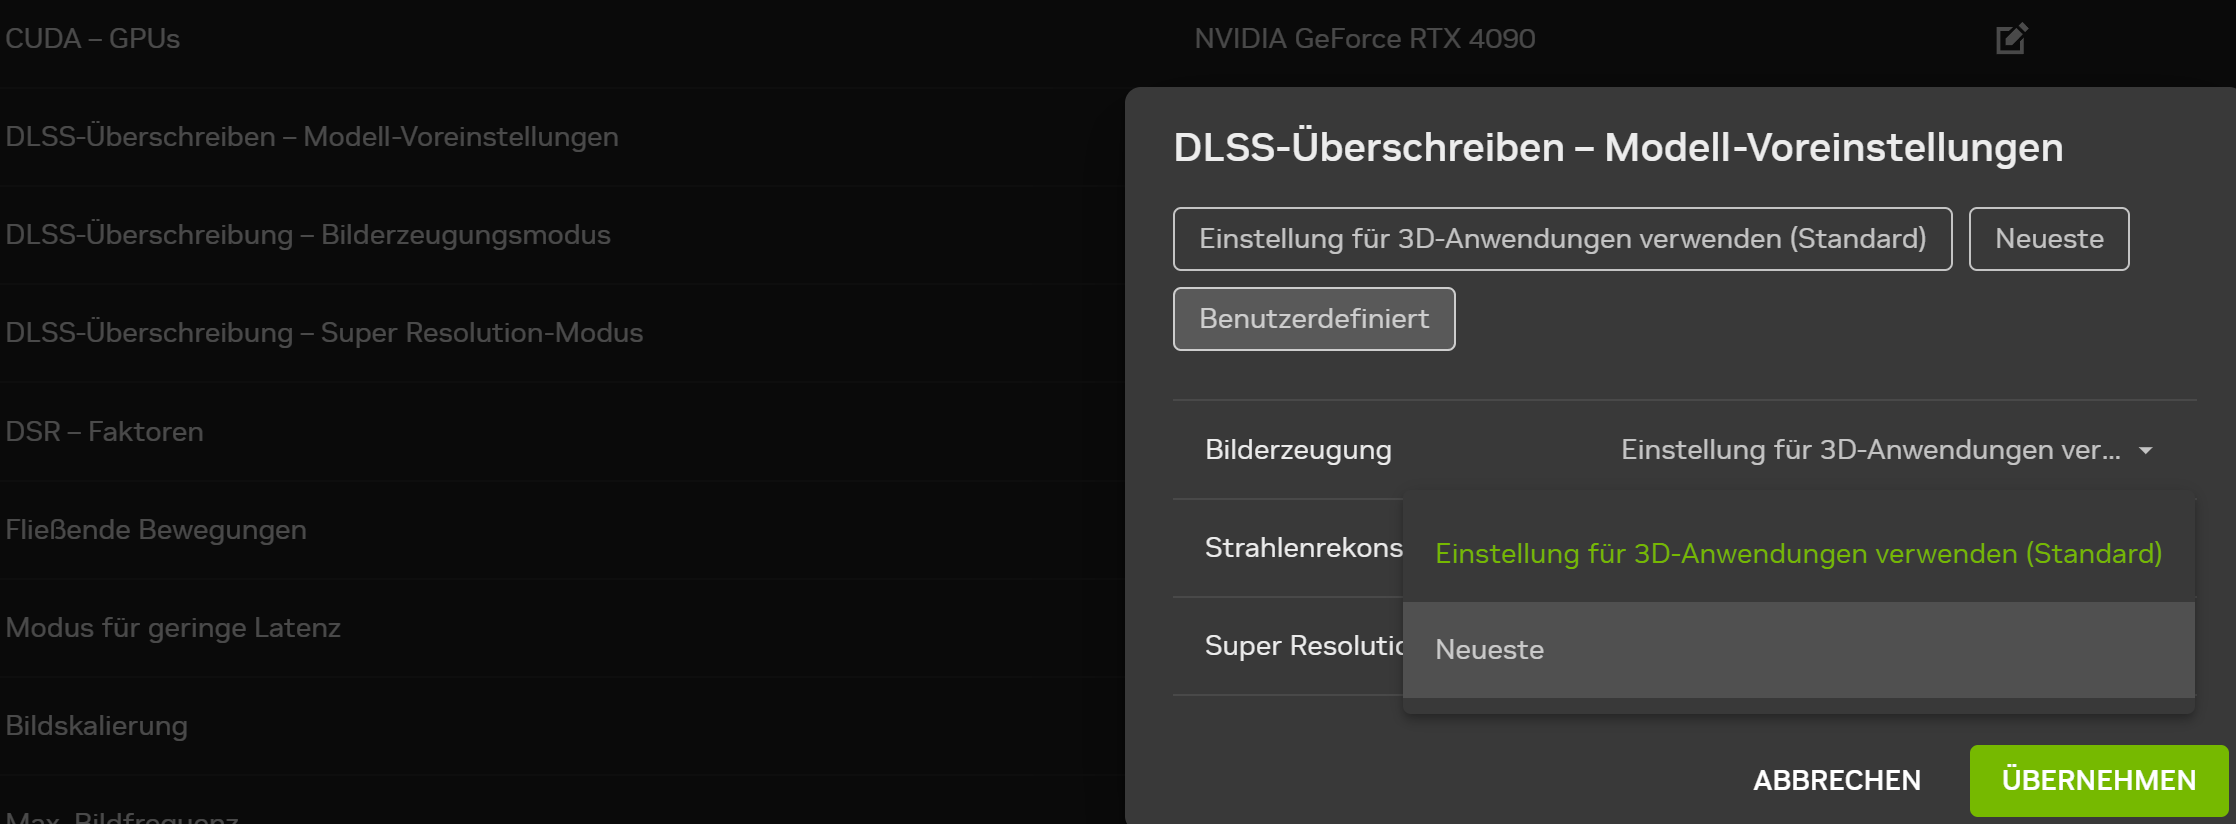Click the Bilderzeugung dropdown arrow
This screenshot has width=2236, height=824.
point(2145,451)
